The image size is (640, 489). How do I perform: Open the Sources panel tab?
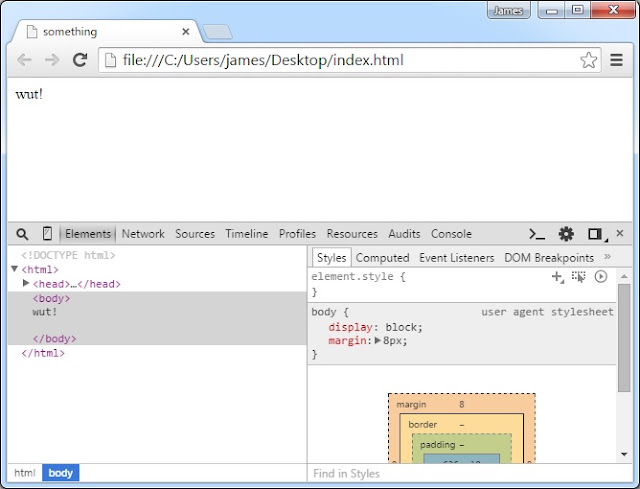(195, 234)
